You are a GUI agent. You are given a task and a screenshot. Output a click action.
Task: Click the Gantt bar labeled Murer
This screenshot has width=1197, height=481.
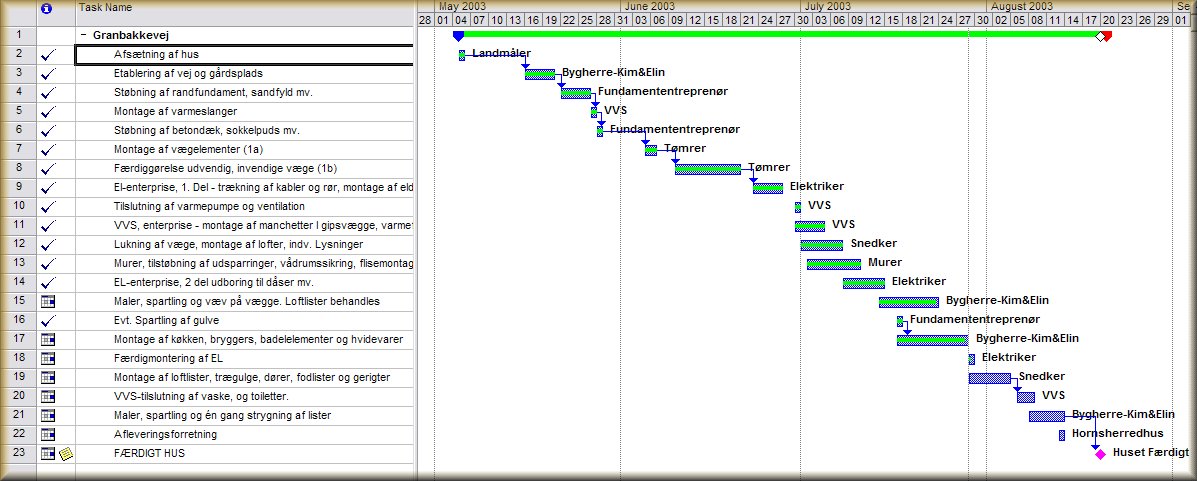pyautogui.click(x=833, y=264)
